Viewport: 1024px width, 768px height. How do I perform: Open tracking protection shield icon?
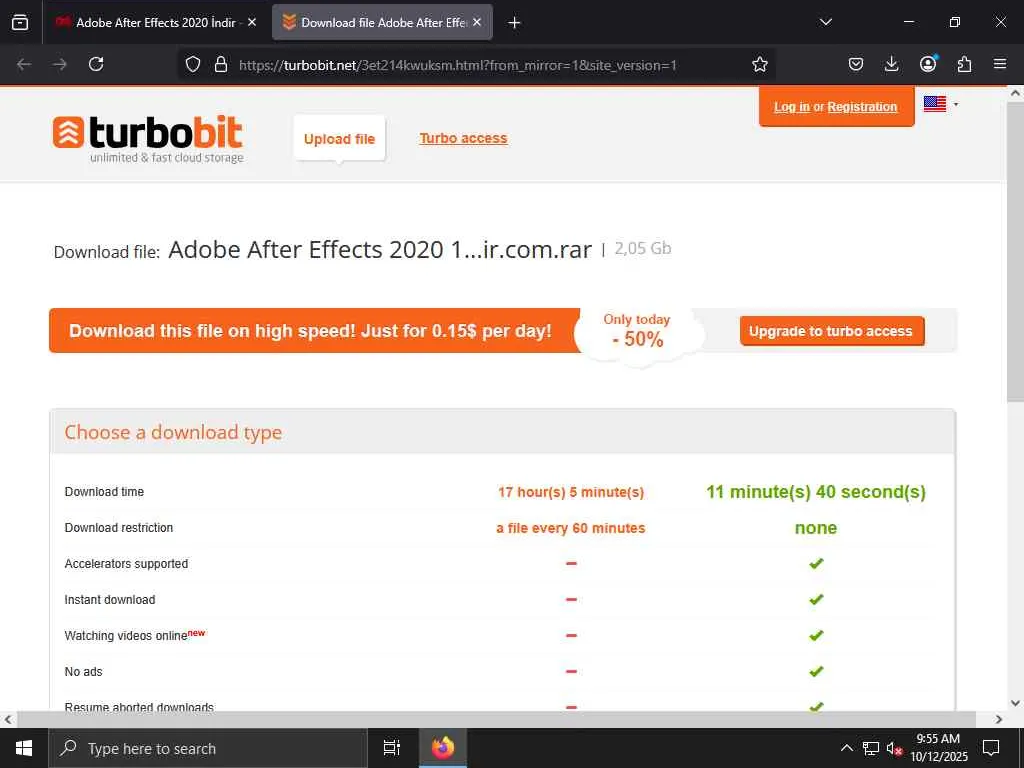pyautogui.click(x=193, y=64)
